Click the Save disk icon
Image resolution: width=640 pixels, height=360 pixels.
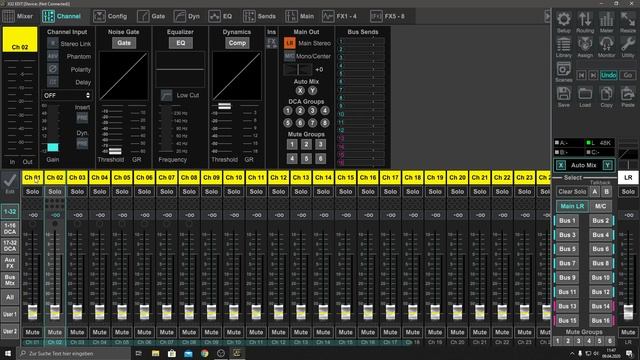564,94
